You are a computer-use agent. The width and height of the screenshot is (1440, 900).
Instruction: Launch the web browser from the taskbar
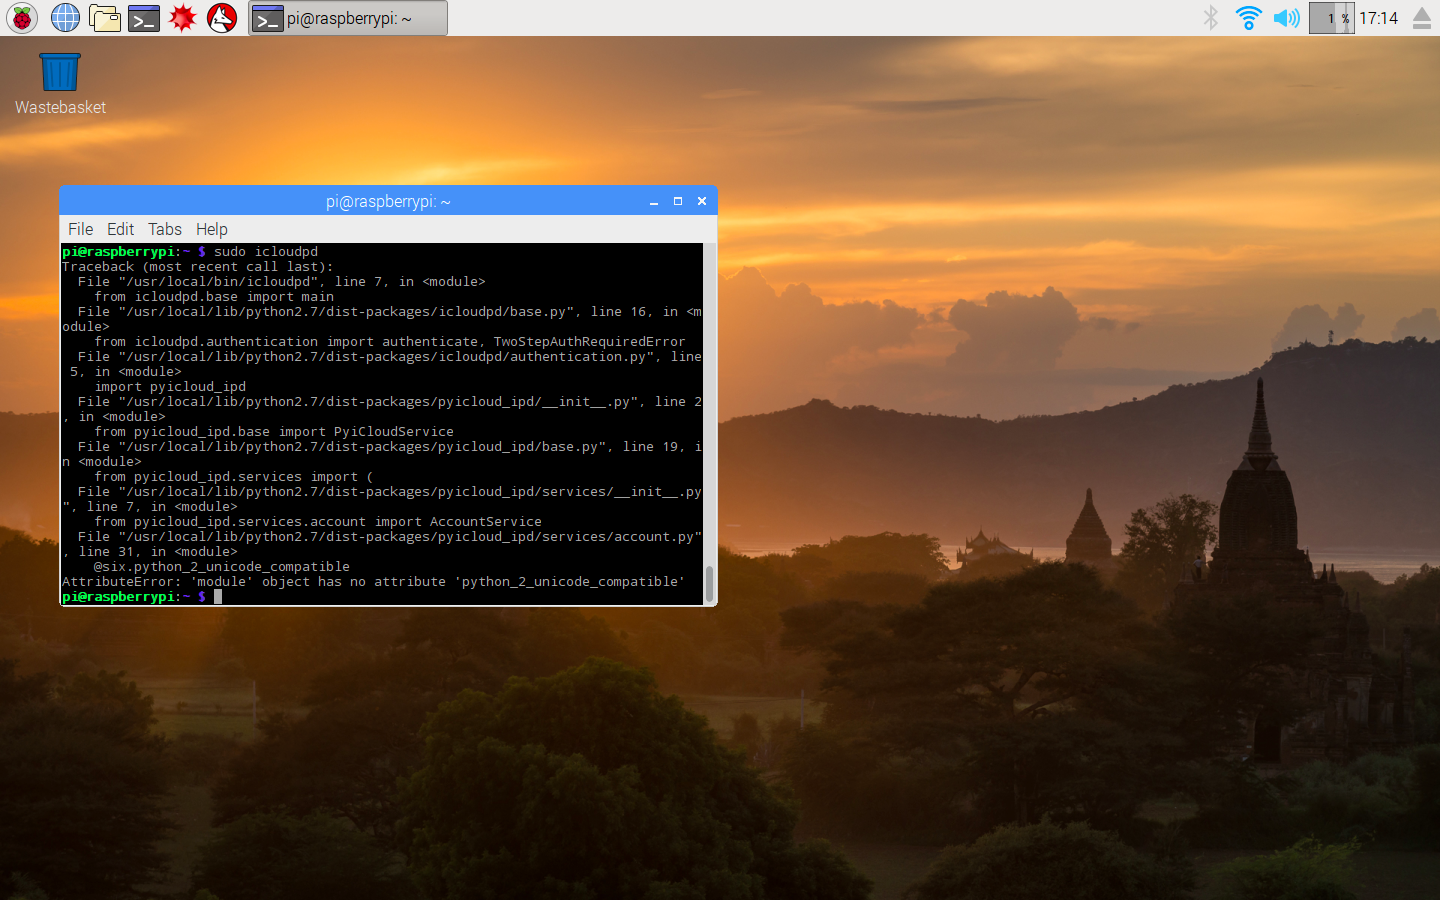64,17
